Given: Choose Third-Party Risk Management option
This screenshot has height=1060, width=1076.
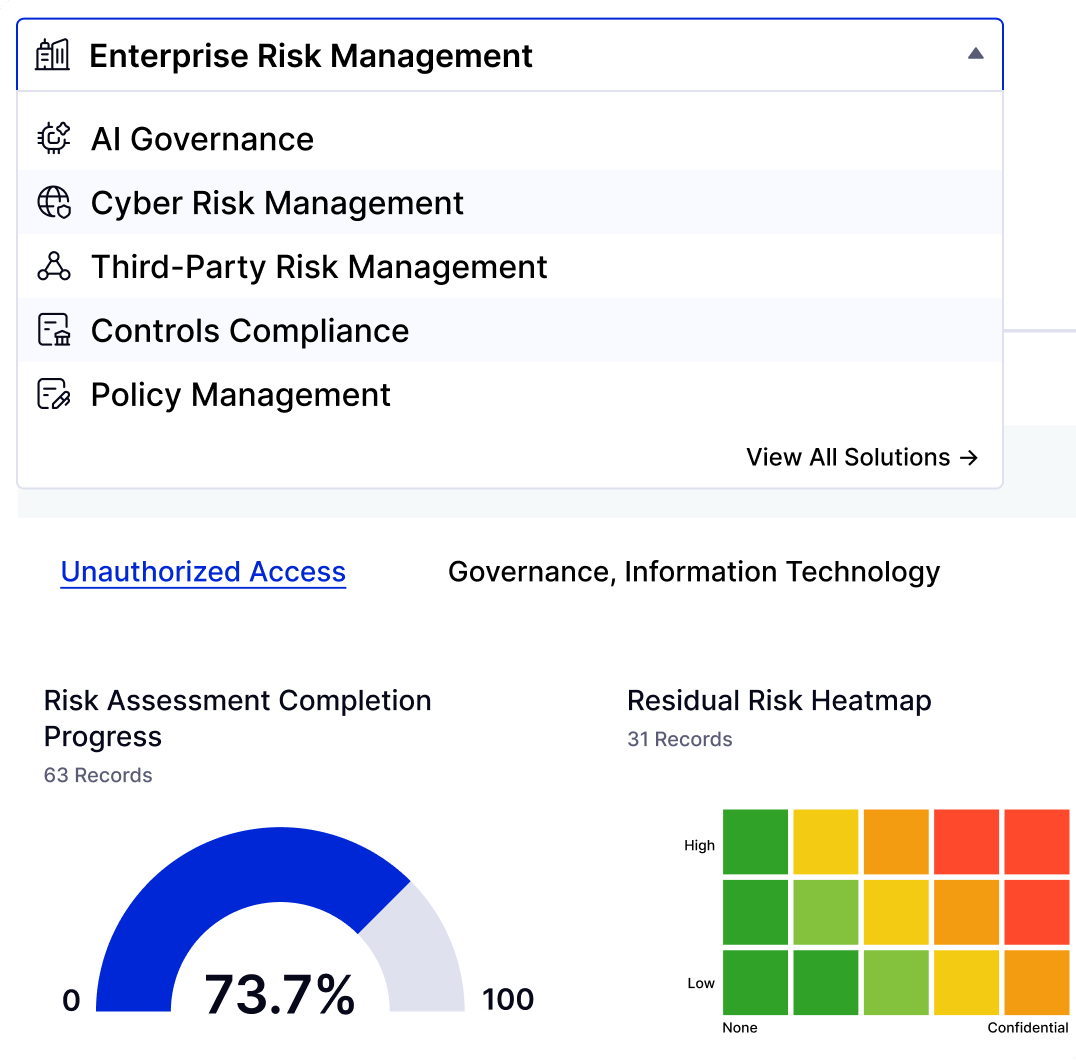Looking at the screenshot, I should pos(319,267).
